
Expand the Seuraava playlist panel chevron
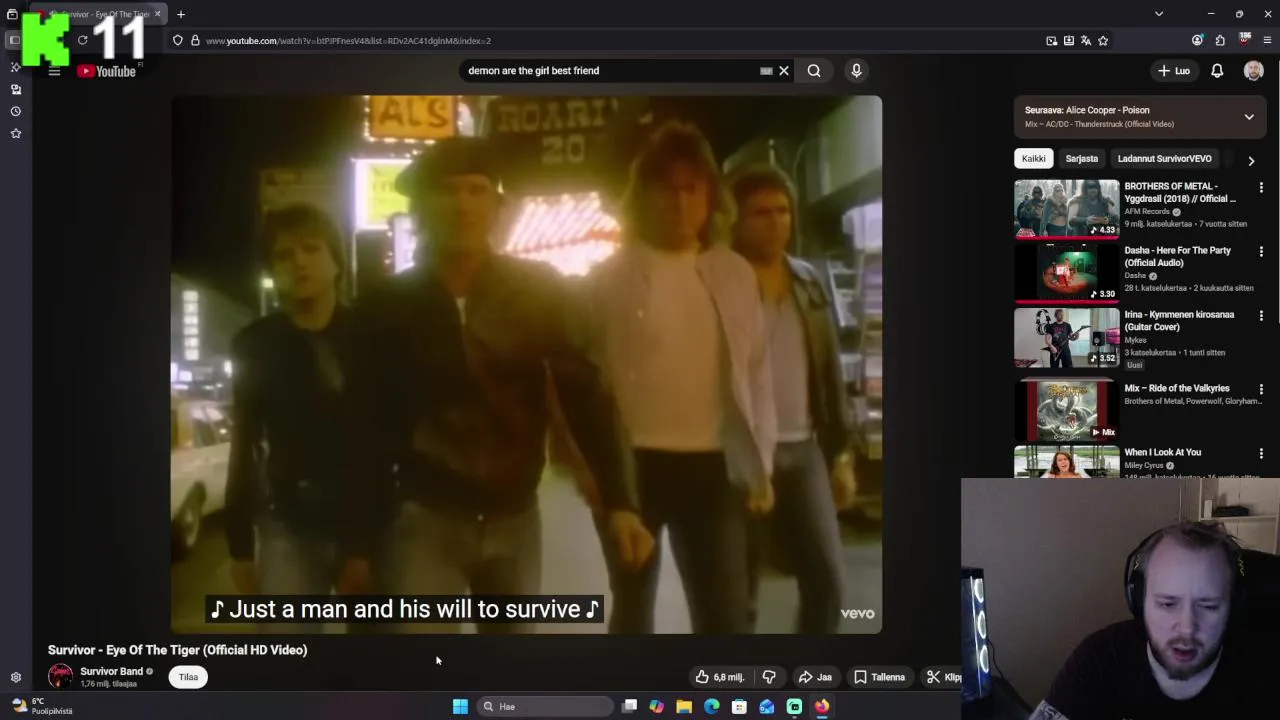coord(1249,117)
